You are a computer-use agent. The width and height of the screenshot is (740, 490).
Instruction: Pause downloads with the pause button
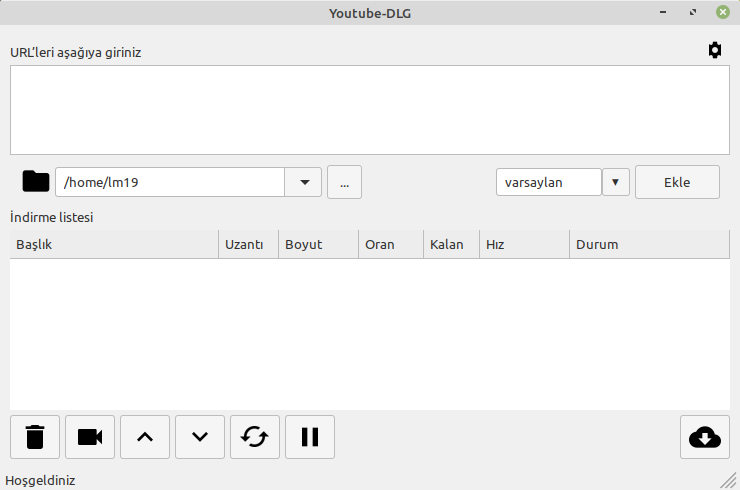click(310, 437)
